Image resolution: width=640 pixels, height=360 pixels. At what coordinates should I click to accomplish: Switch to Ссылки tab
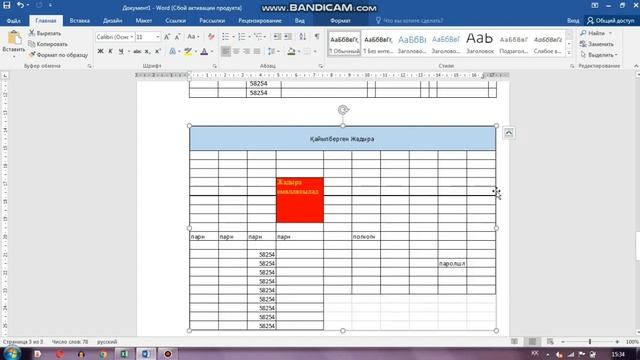point(176,20)
